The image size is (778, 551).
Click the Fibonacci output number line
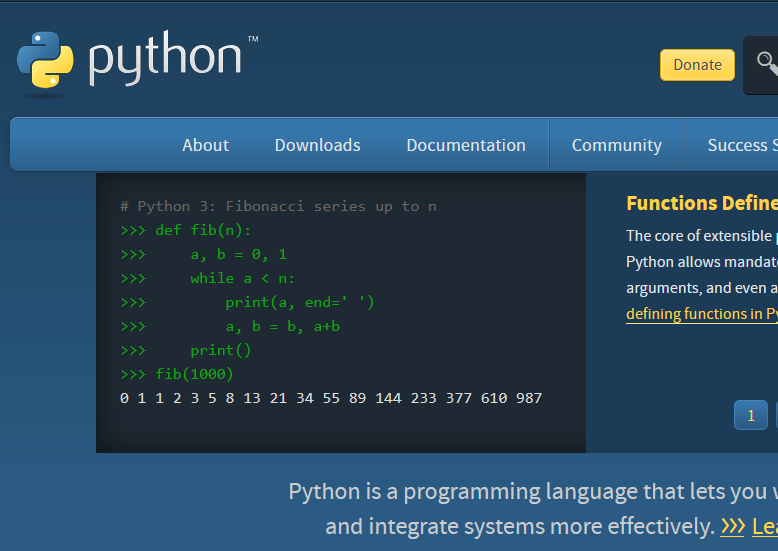coord(331,398)
